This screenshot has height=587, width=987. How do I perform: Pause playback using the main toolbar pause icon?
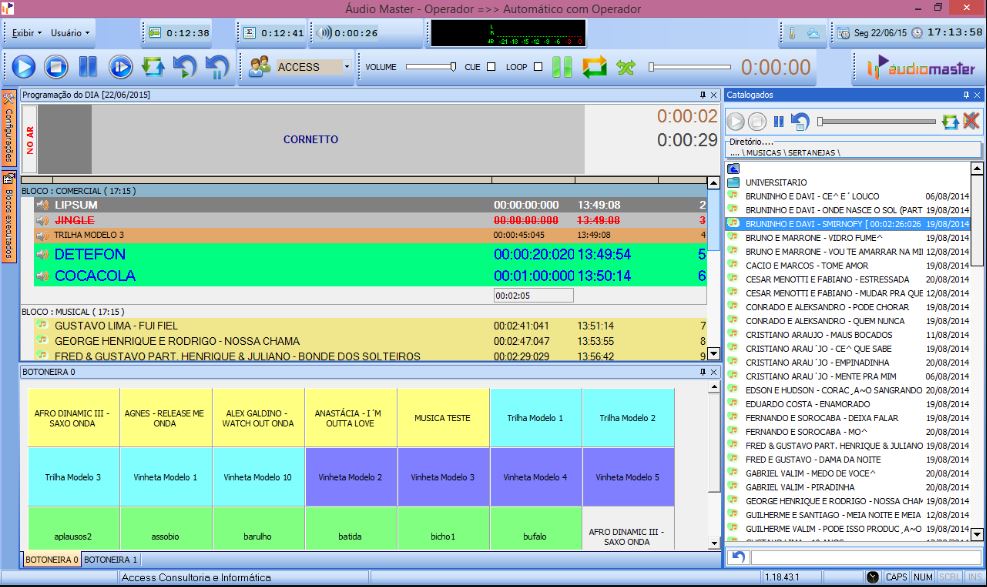click(x=87, y=67)
